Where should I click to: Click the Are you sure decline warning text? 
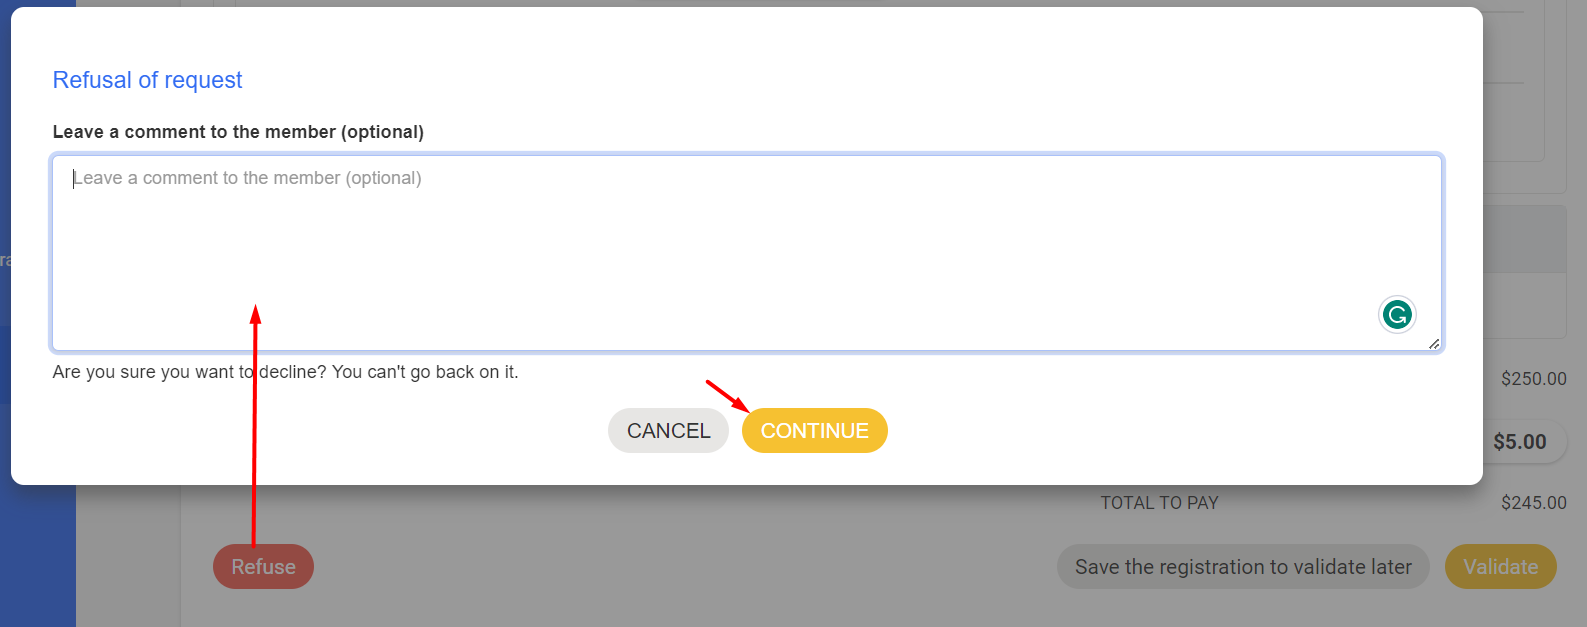click(285, 372)
